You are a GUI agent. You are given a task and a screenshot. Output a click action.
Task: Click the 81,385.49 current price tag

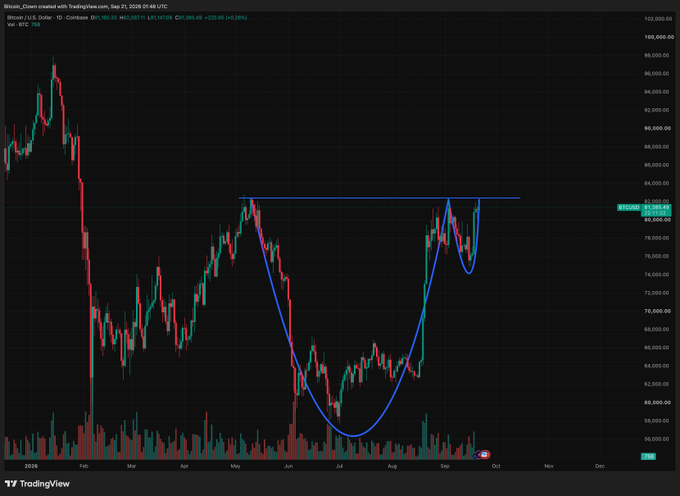656,208
